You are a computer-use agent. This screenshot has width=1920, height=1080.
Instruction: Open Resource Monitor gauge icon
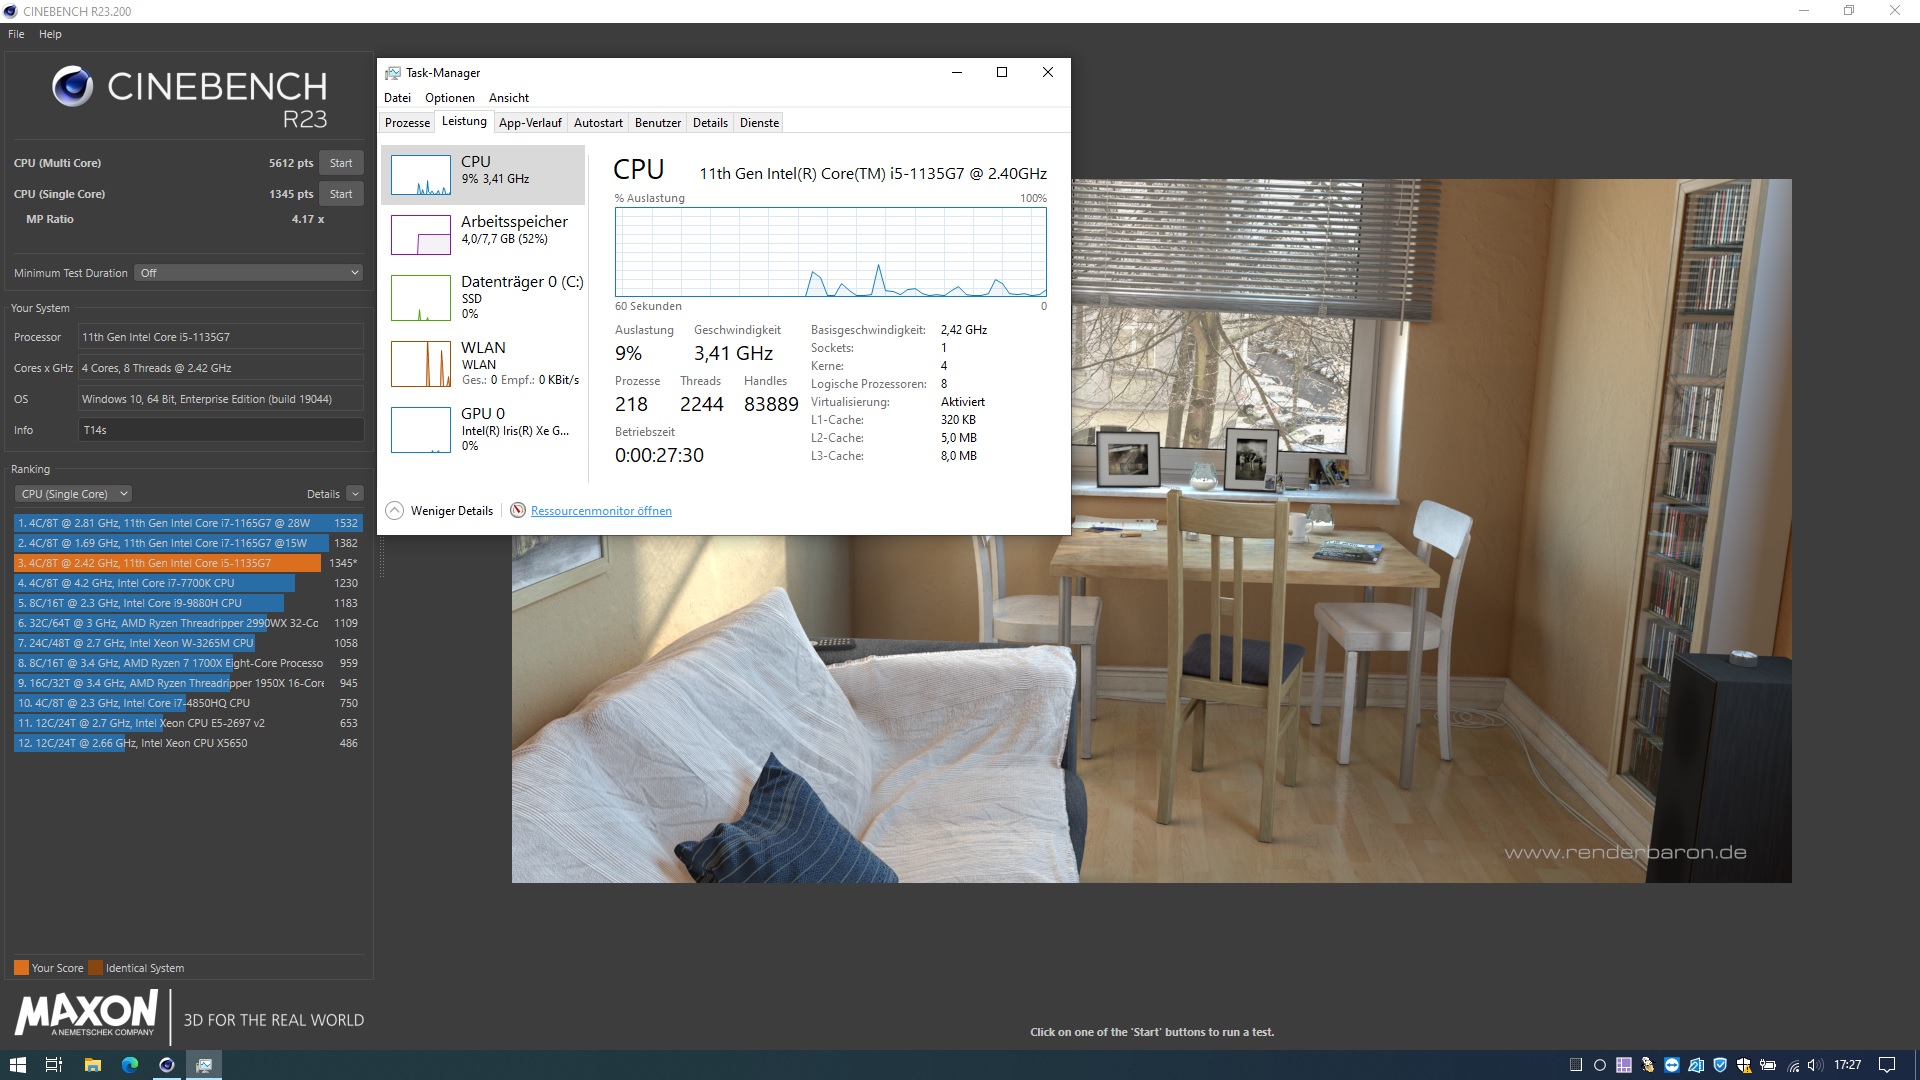pos(518,510)
